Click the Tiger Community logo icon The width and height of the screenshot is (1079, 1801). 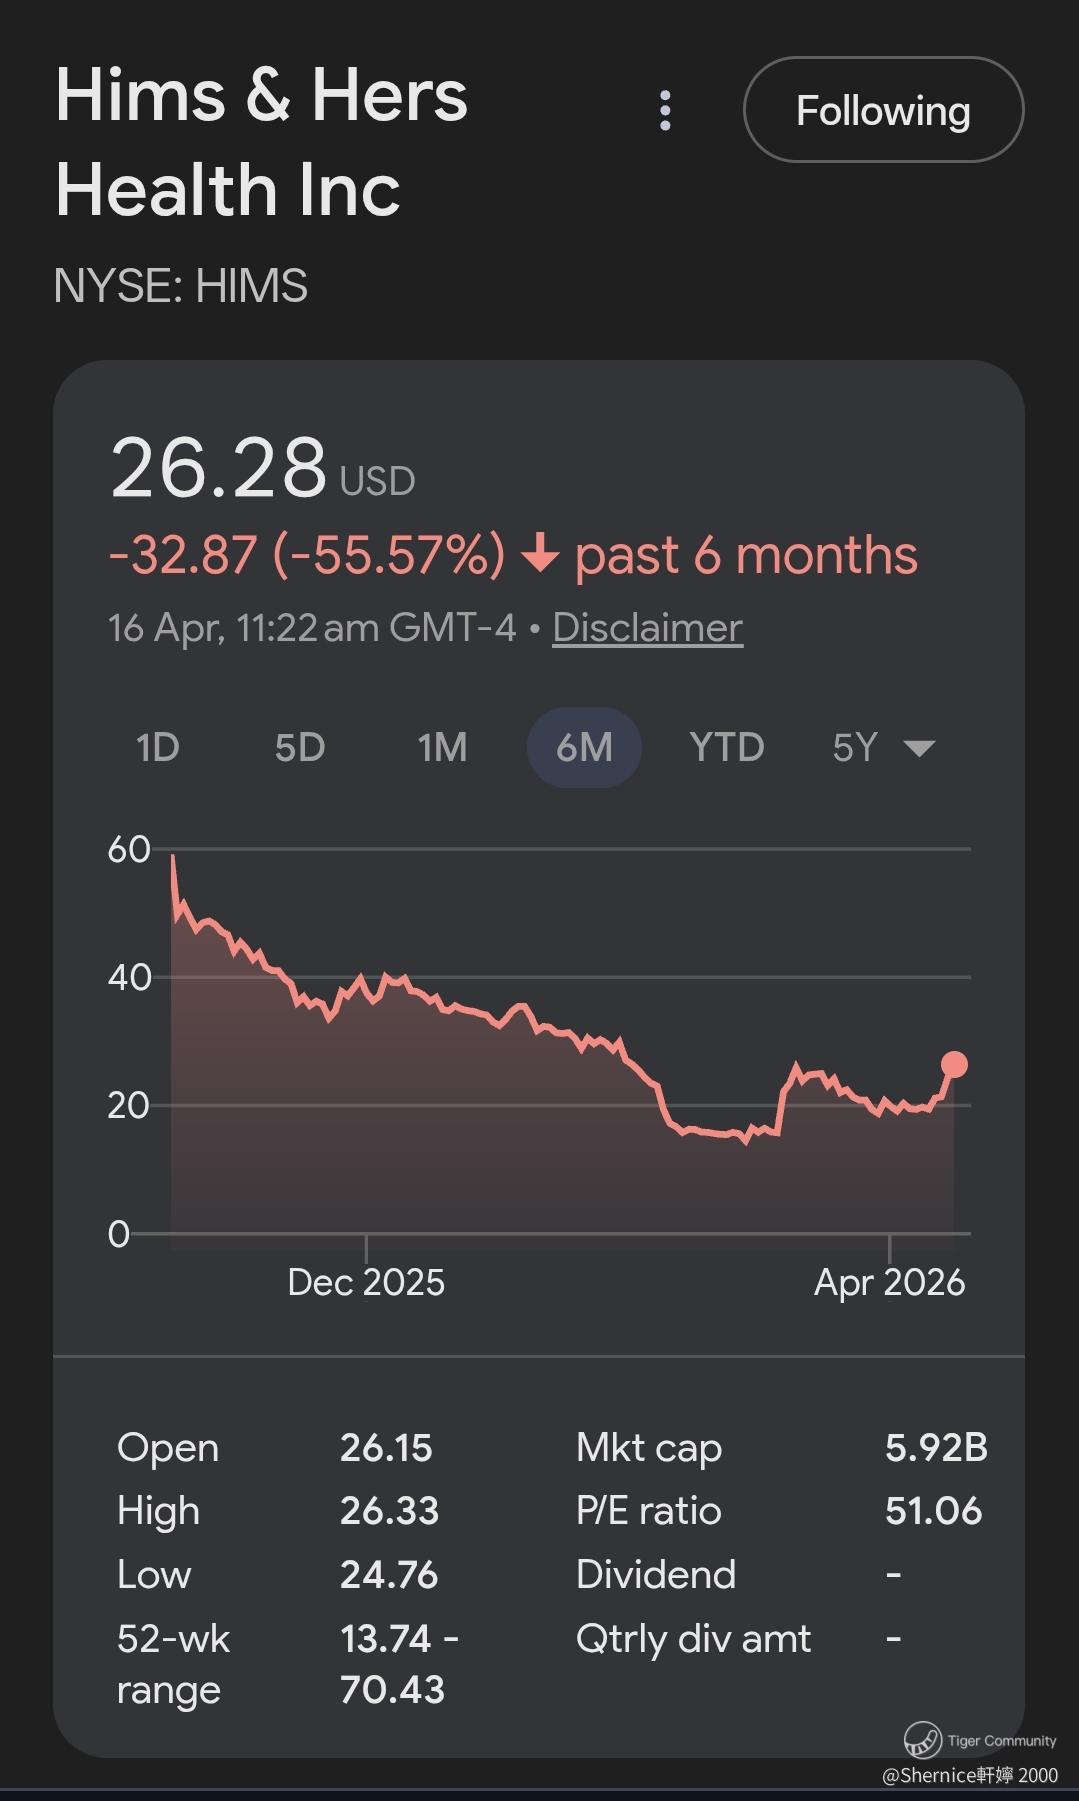pos(922,1739)
